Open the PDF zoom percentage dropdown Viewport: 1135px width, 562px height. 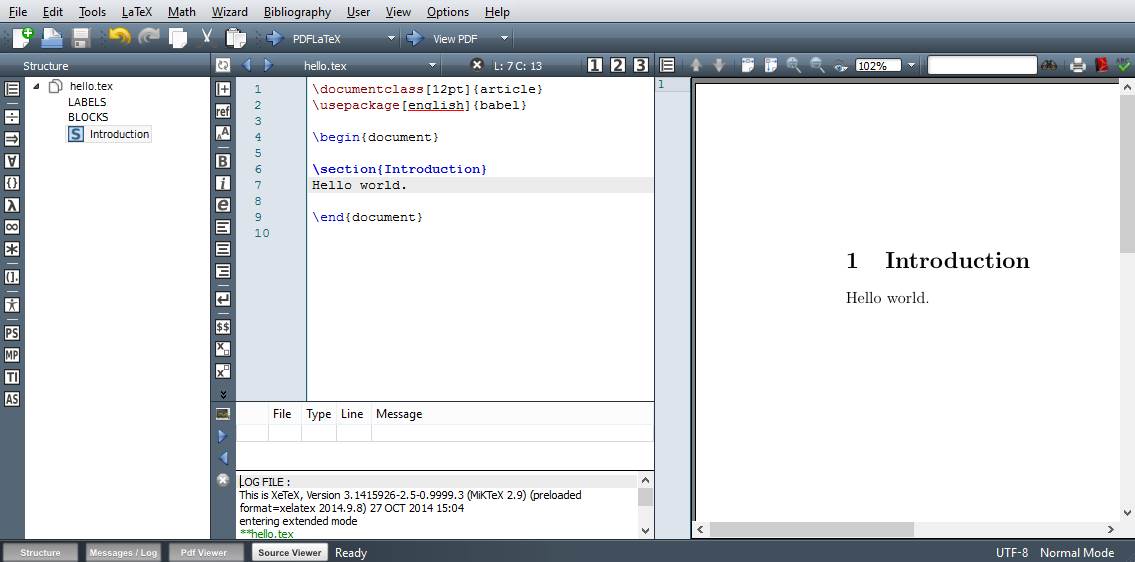point(911,66)
